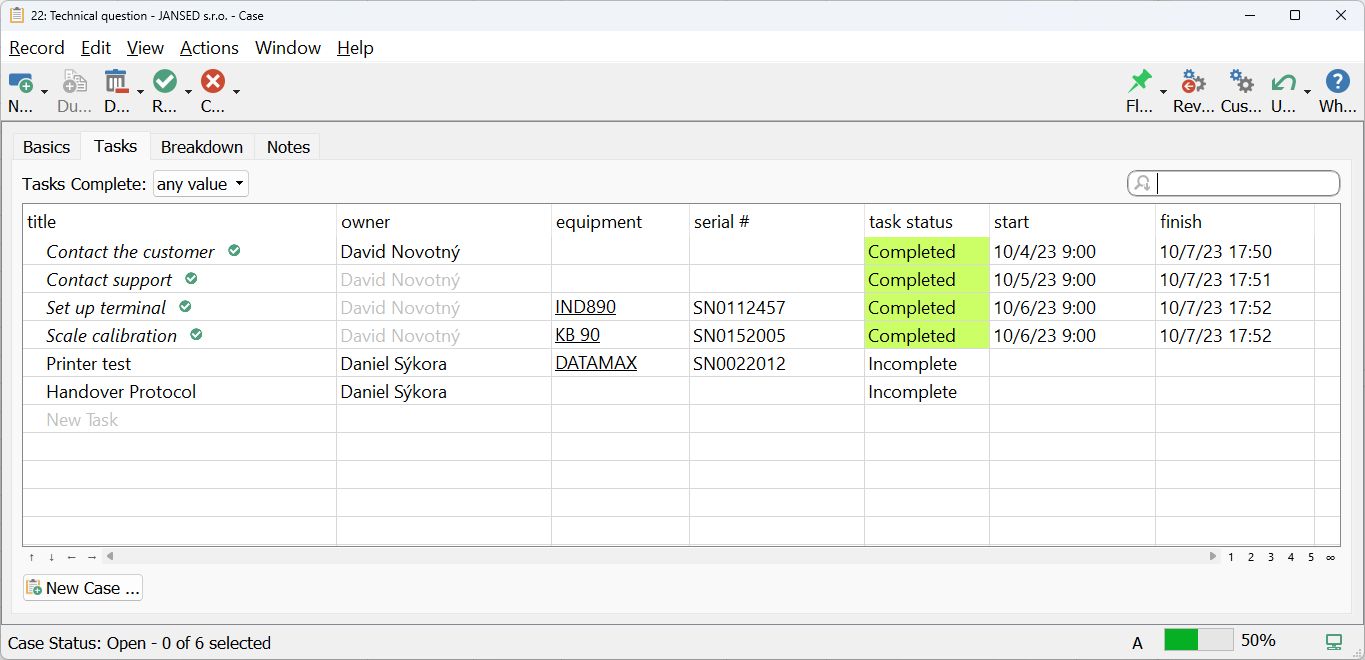
Task: Switch to the Notes tab
Action: click(x=288, y=147)
